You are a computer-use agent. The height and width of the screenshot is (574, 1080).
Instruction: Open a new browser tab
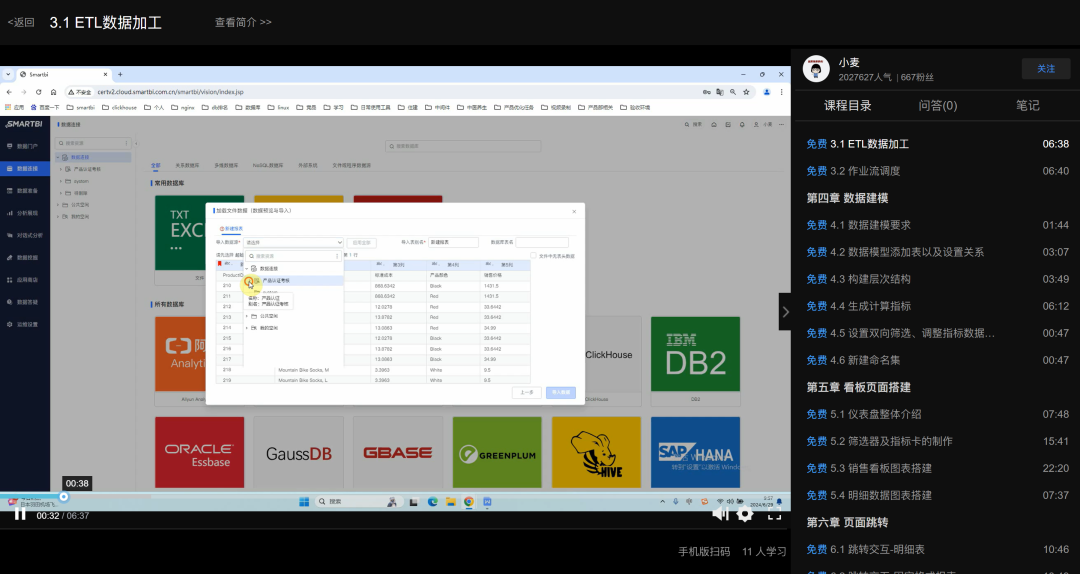(120, 74)
